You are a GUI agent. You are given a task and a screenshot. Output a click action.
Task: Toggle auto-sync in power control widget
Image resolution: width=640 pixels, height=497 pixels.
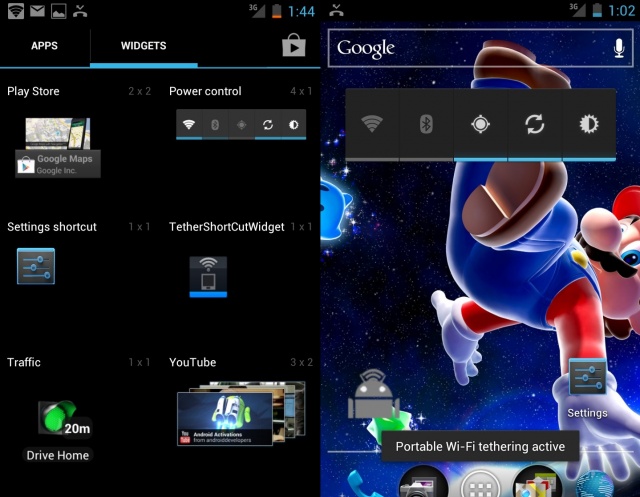point(534,124)
